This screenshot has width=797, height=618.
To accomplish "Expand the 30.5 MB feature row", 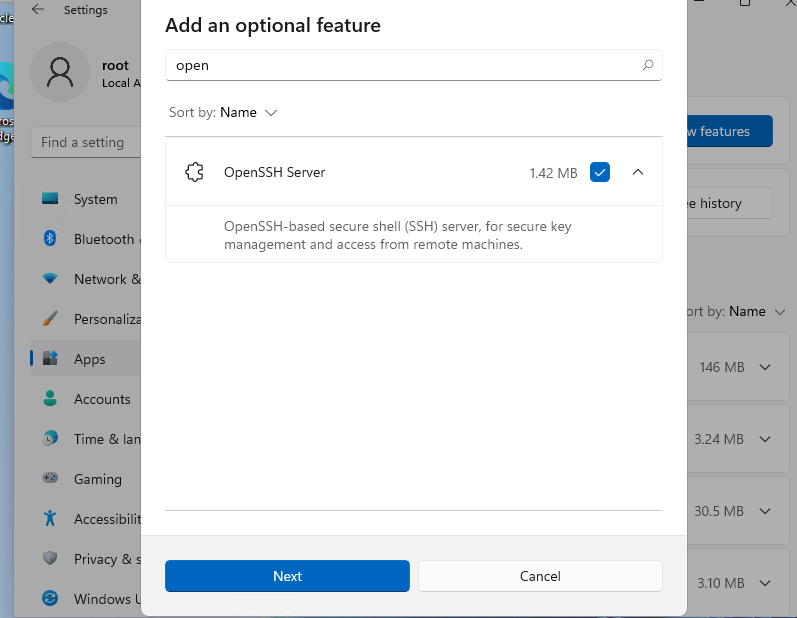I will pyautogui.click(x=765, y=511).
